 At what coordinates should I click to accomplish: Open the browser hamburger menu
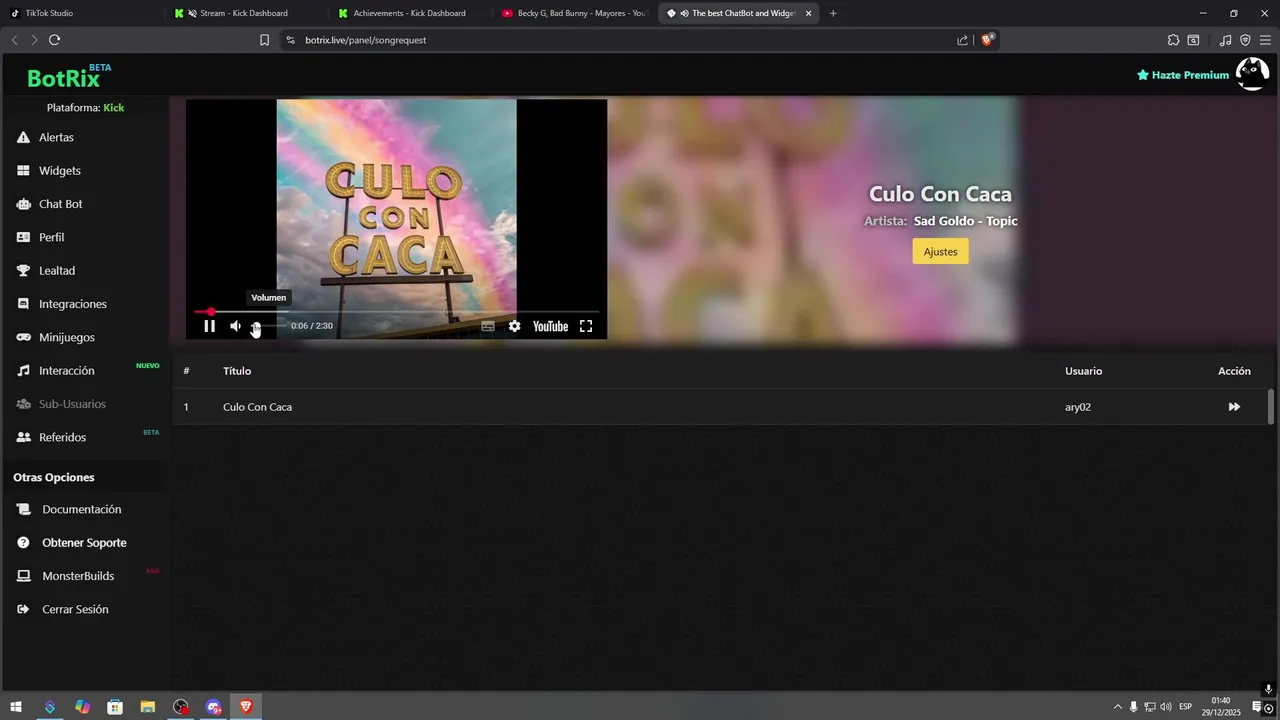(1265, 40)
